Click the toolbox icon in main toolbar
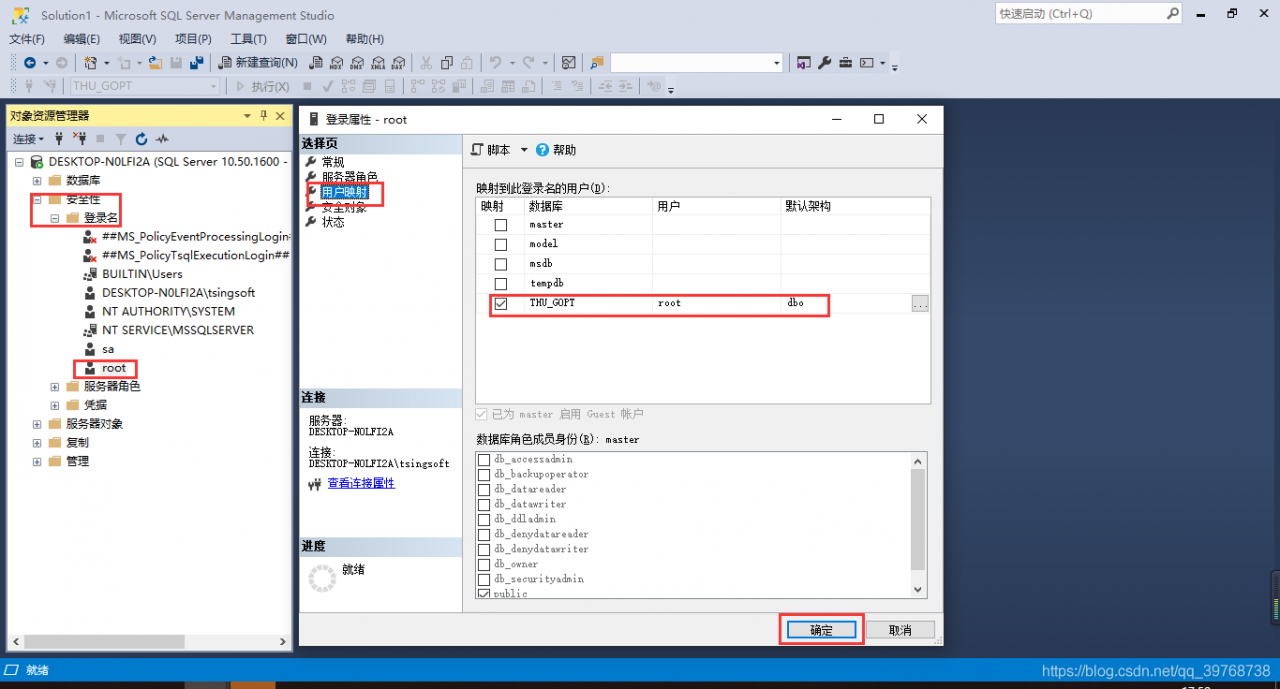1280x689 pixels. pos(845,62)
